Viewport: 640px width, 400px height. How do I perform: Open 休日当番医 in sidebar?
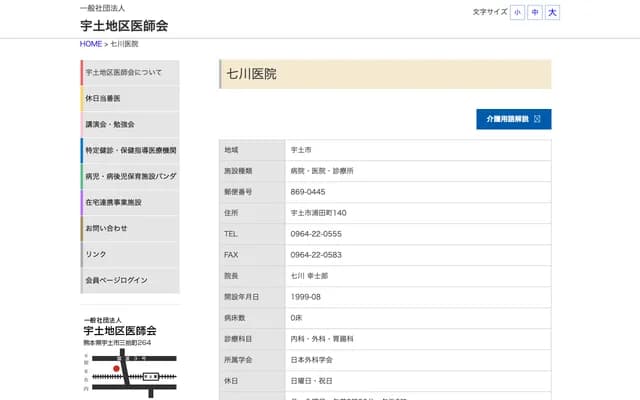point(130,99)
